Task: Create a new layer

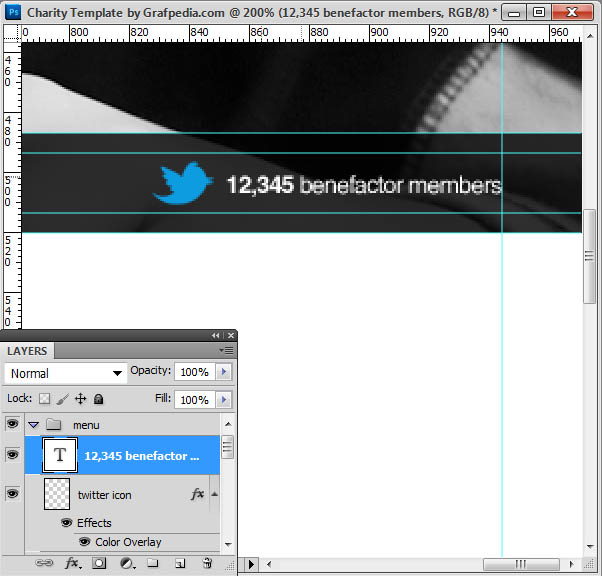Action: [180, 563]
